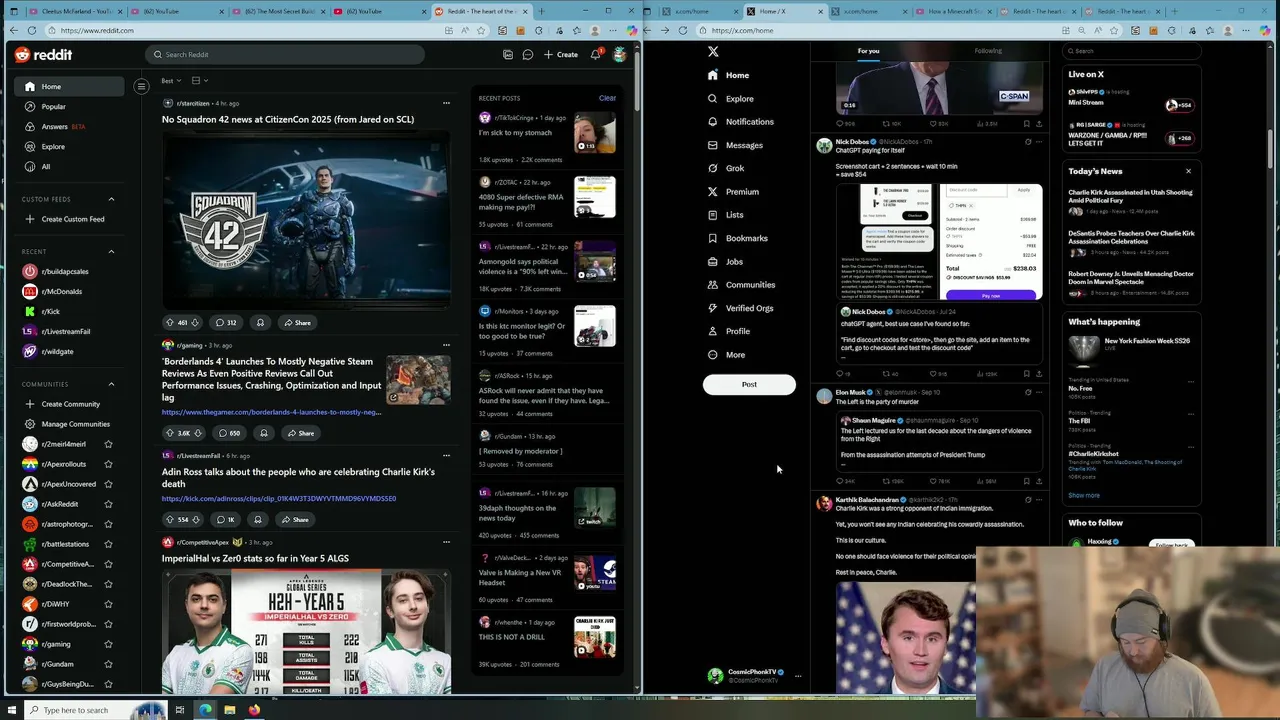1280x720 pixels.
Task: Collapse the Recent section
Action: tap(111, 251)
